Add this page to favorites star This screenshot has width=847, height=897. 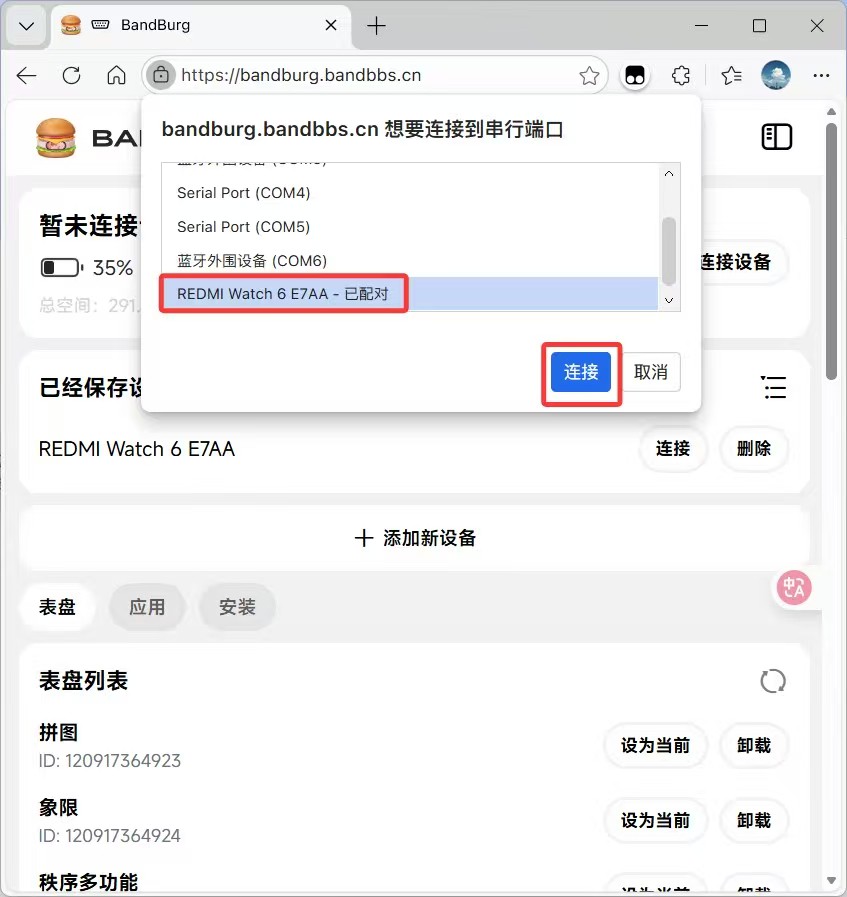click(589, 76)
